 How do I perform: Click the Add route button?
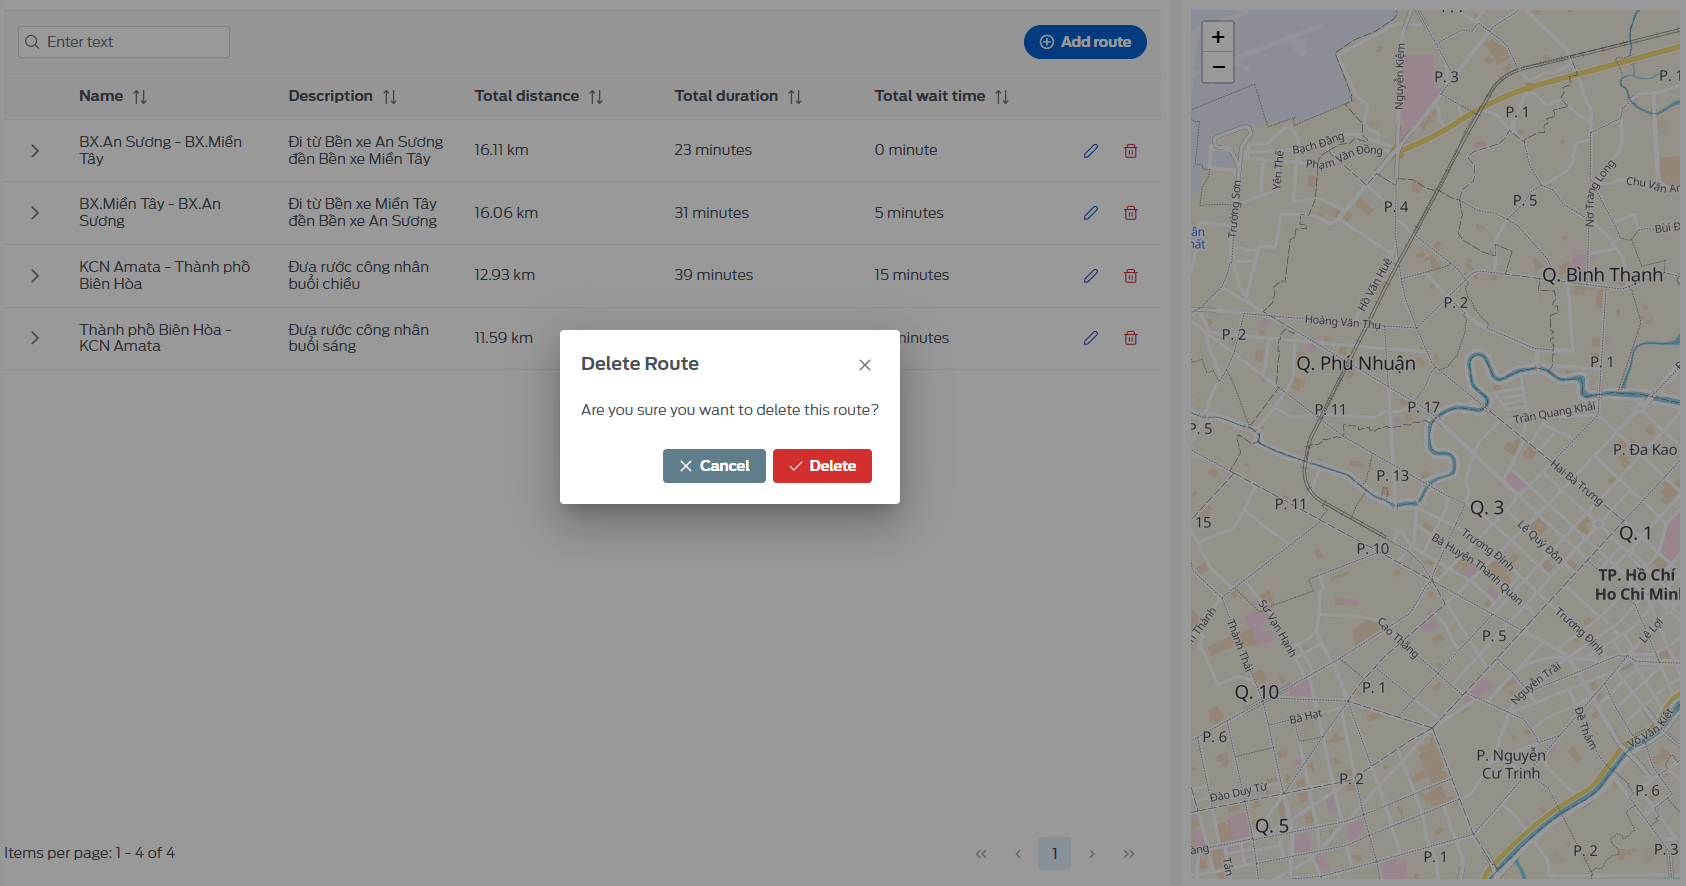pos(1085,42)
